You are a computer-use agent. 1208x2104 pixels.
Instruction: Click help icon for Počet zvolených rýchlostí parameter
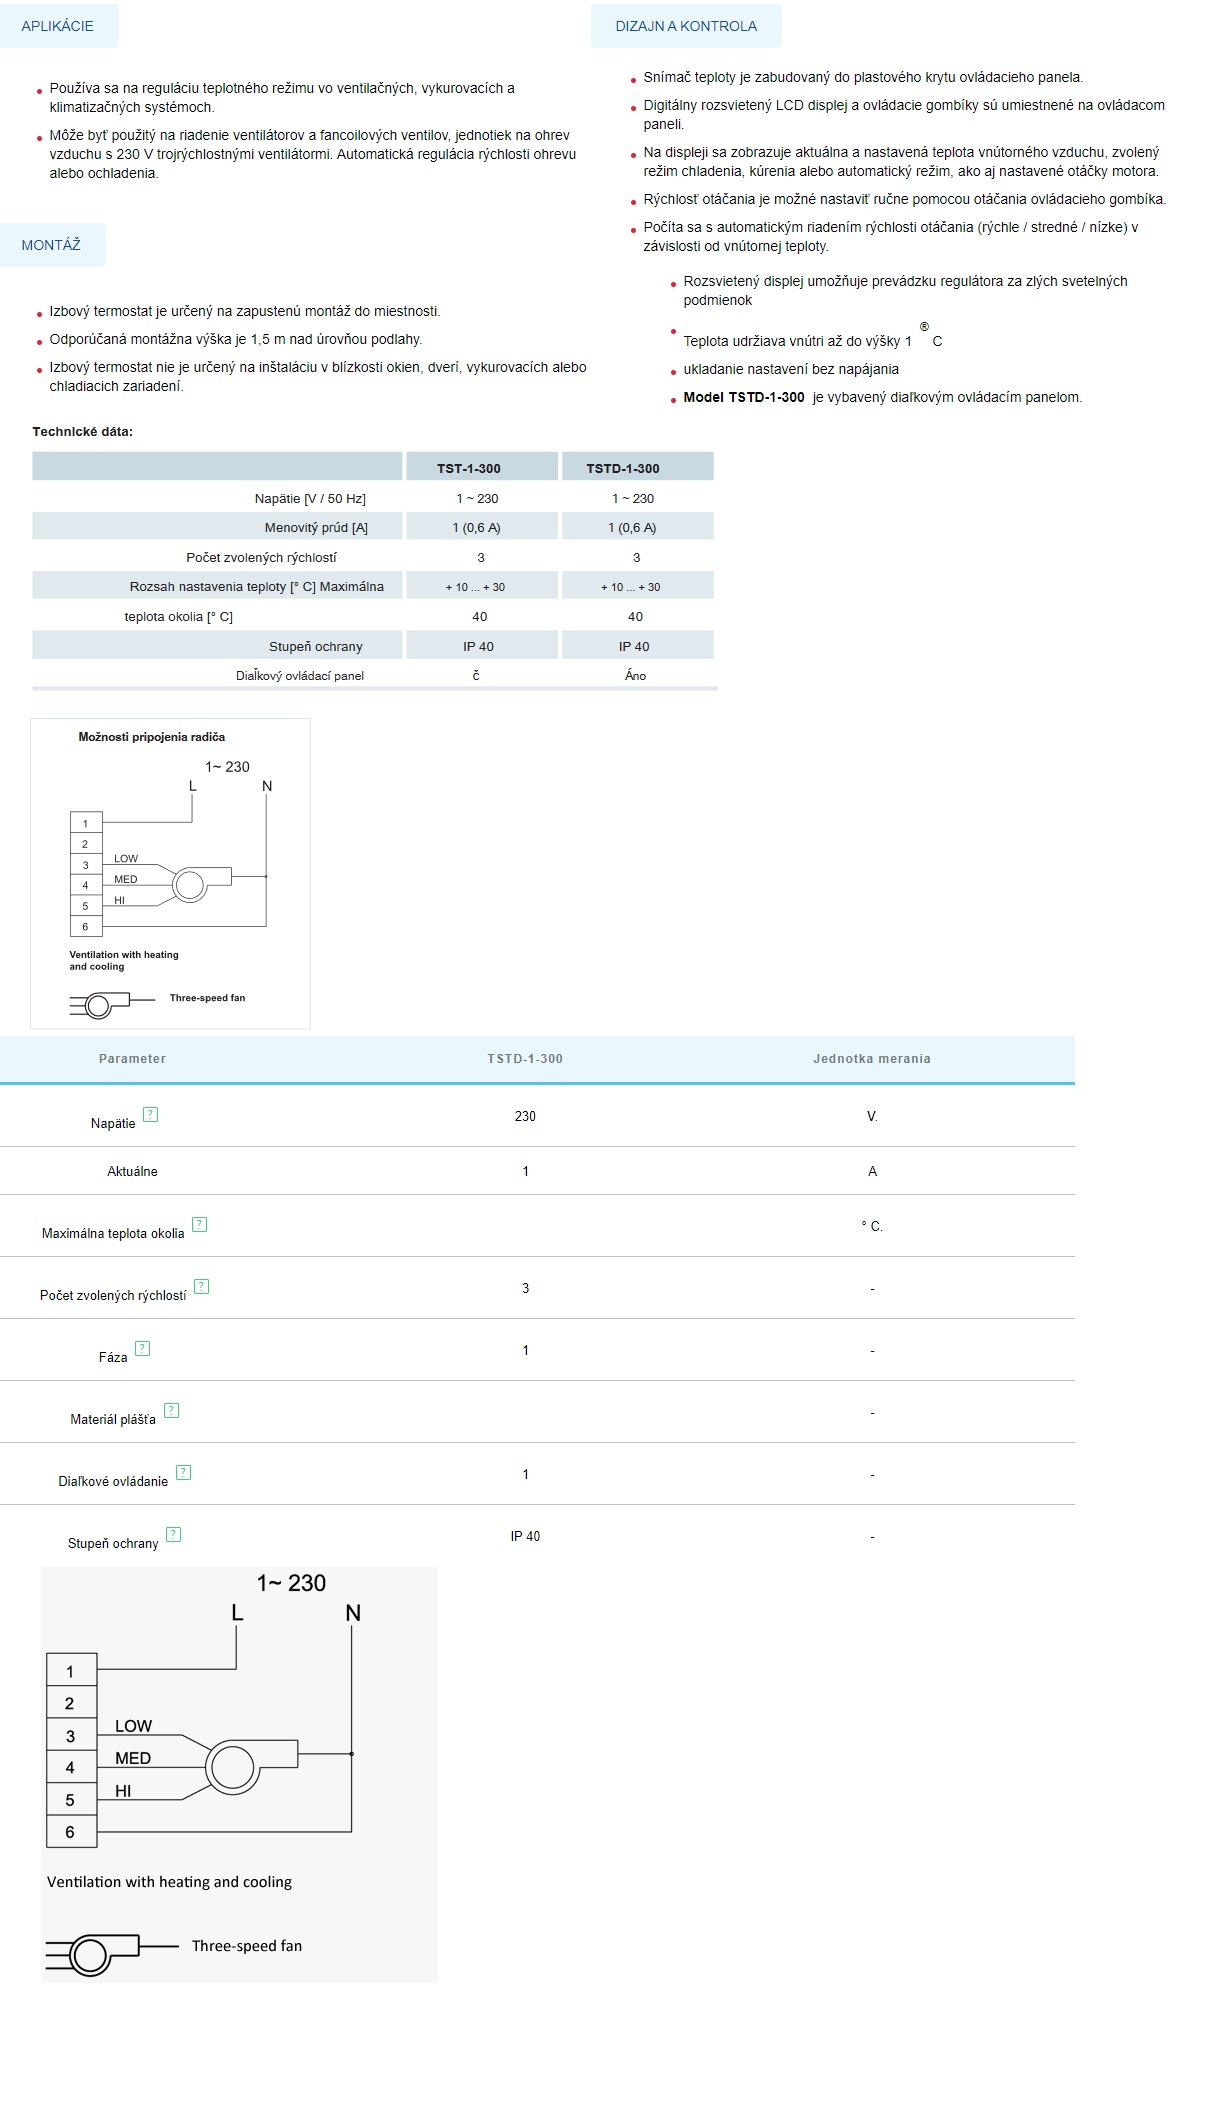[x=201, y=1286]
